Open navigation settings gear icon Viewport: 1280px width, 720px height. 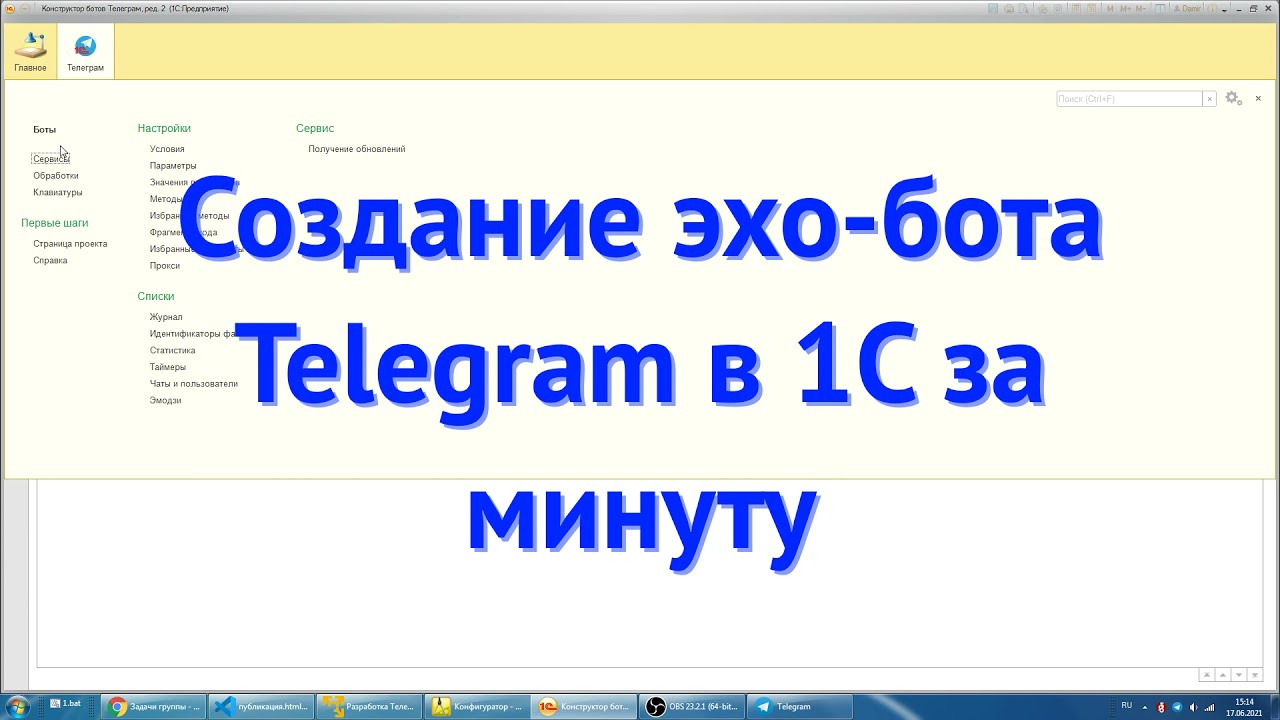click(1233, 98)
